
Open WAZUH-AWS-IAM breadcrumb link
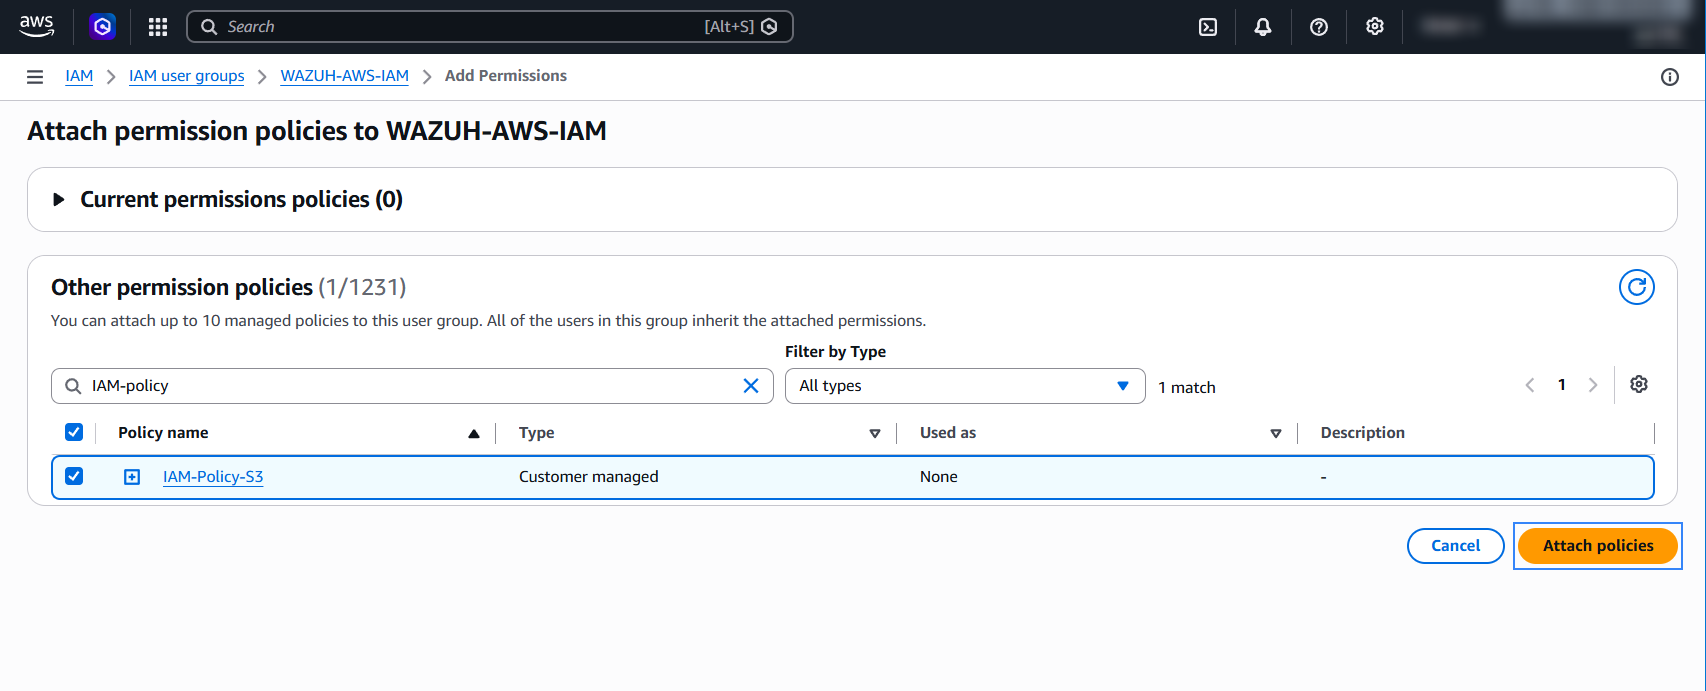point(344,76)
